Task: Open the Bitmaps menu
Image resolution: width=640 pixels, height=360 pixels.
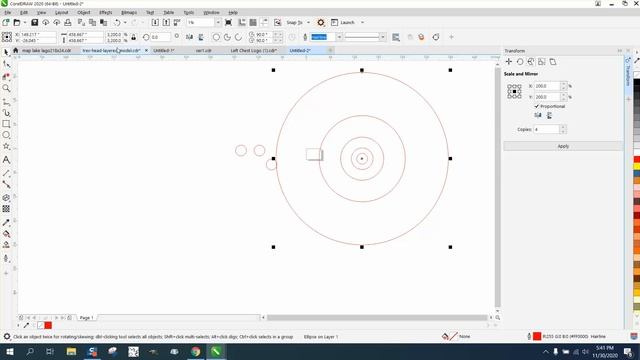Action: tap(129, 13)
